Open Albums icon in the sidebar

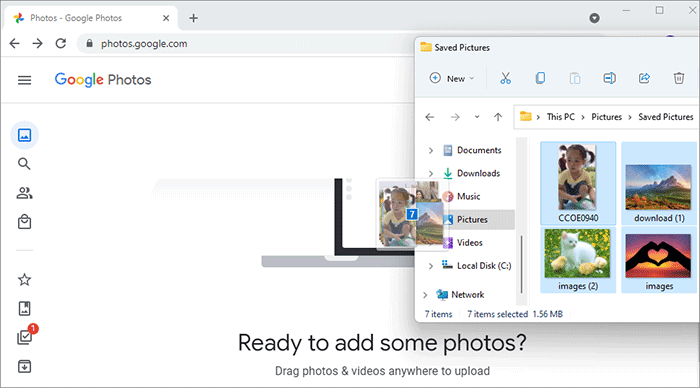[x=25, y=309]
